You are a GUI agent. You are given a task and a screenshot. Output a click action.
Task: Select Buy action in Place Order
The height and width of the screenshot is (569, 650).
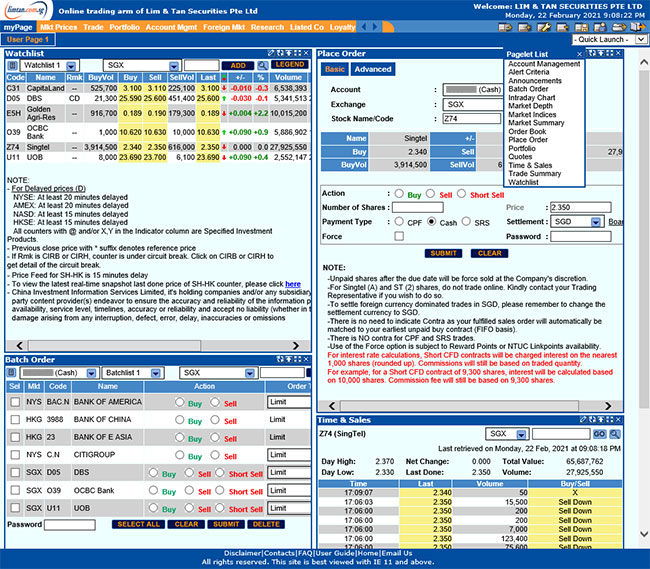[x=399, y=194]
